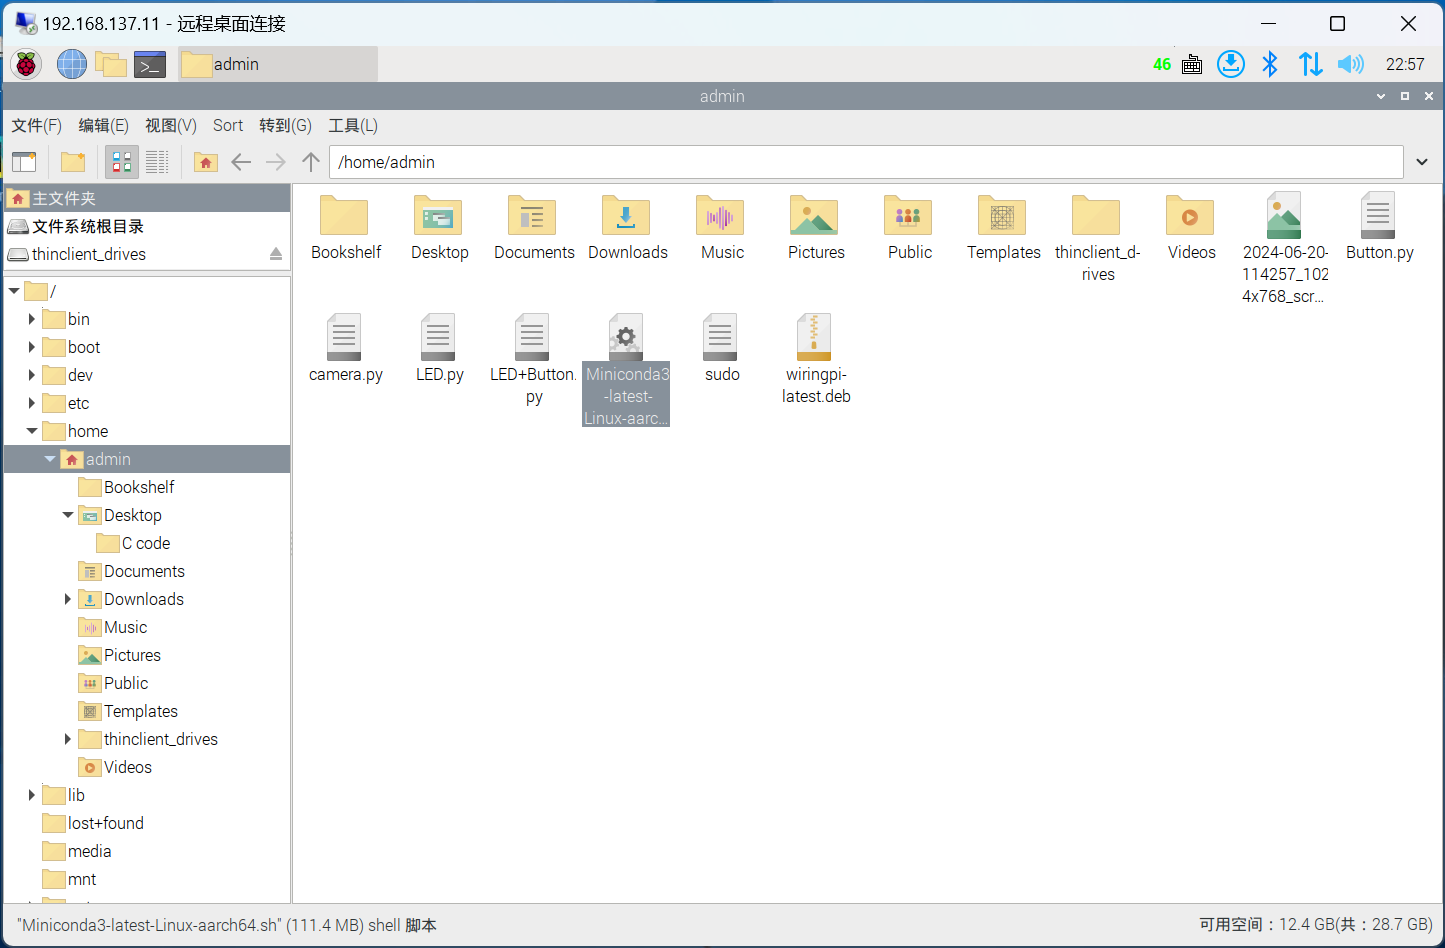The width and height of the screenshot is (1445, 948).
Task: Open the 编辑(E) menu
Action: pyautogui.click(x=104, y=125)
